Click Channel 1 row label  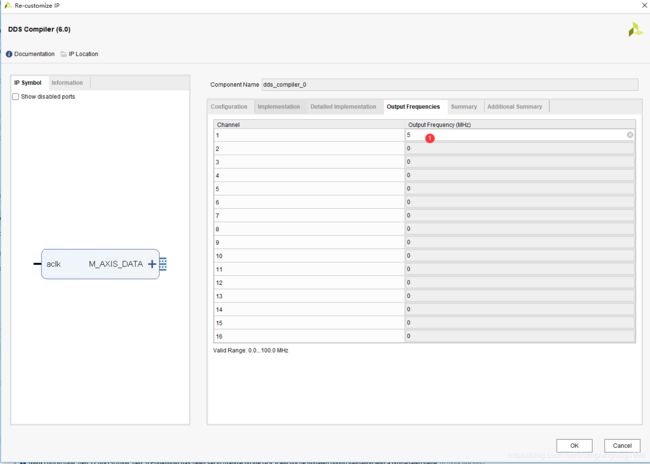pyautogui.click(x=309, y=135)
